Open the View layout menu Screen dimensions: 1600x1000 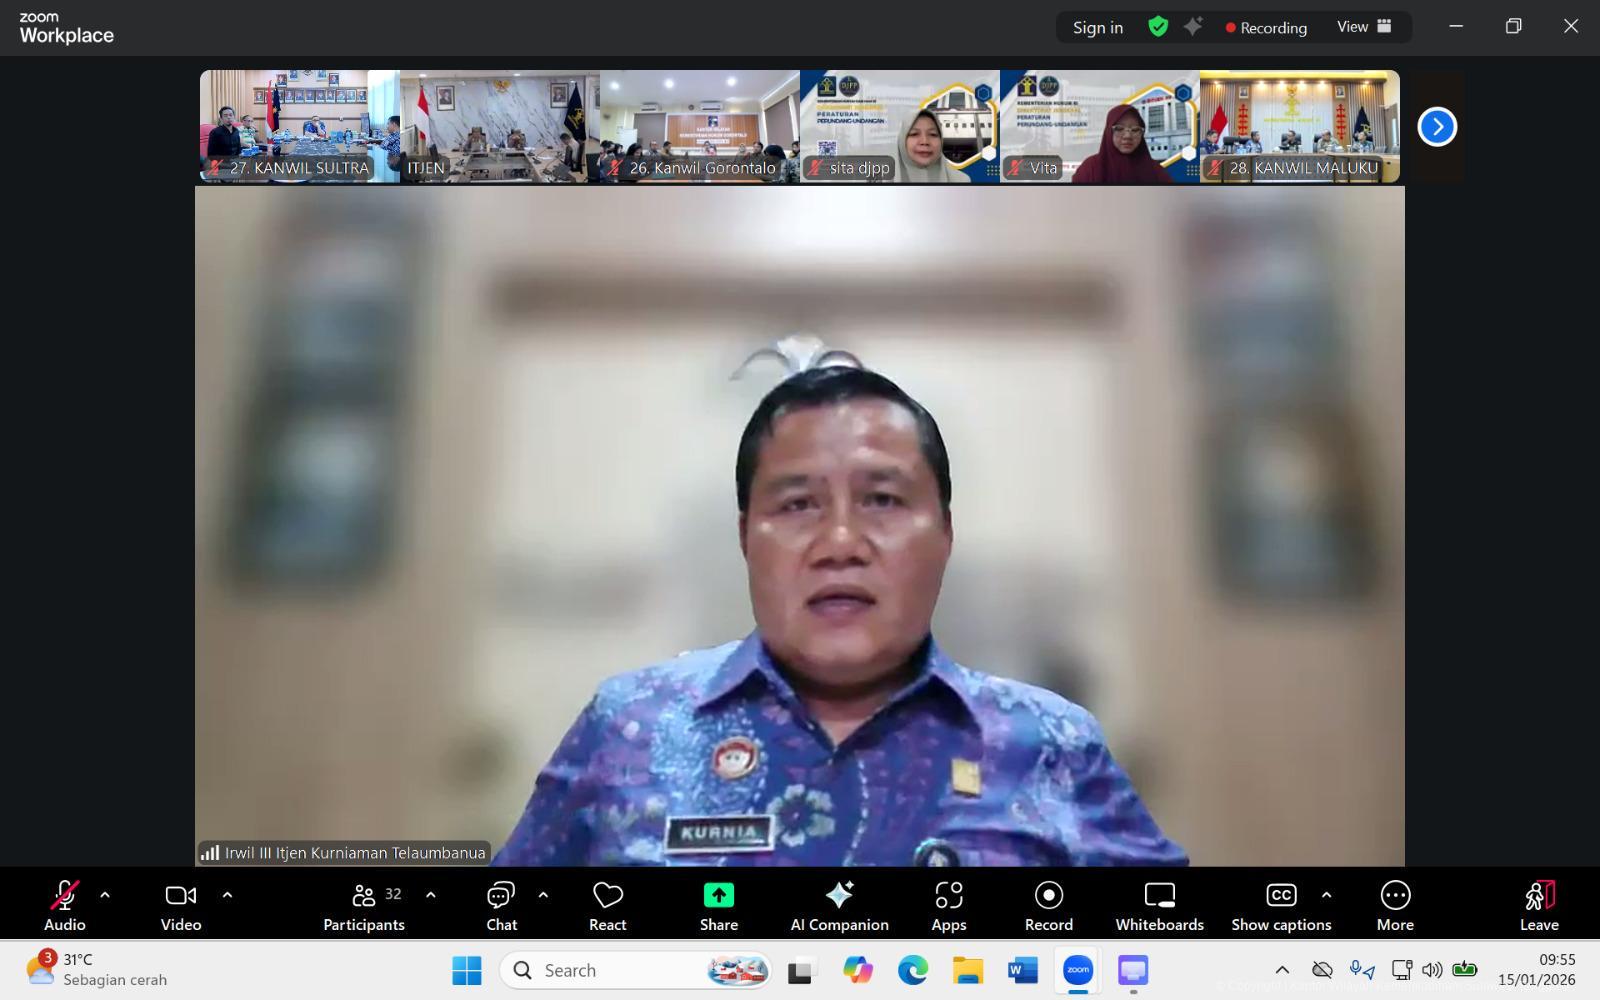(x=1364, y=27)
